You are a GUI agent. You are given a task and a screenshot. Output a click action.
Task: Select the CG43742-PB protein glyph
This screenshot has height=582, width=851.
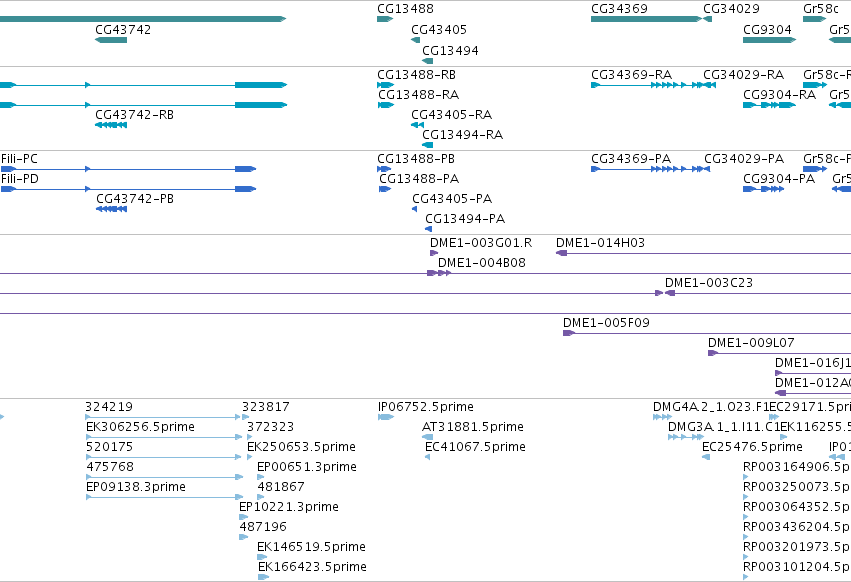click(111, 209)
